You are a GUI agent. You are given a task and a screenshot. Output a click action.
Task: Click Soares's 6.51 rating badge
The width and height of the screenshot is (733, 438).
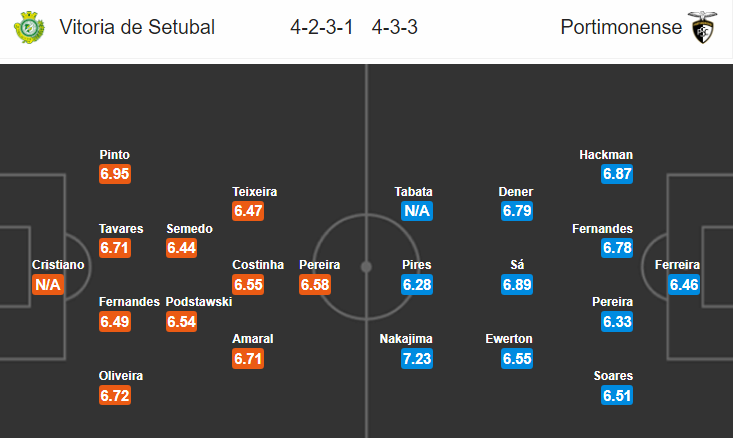click(x=617, y=395)
